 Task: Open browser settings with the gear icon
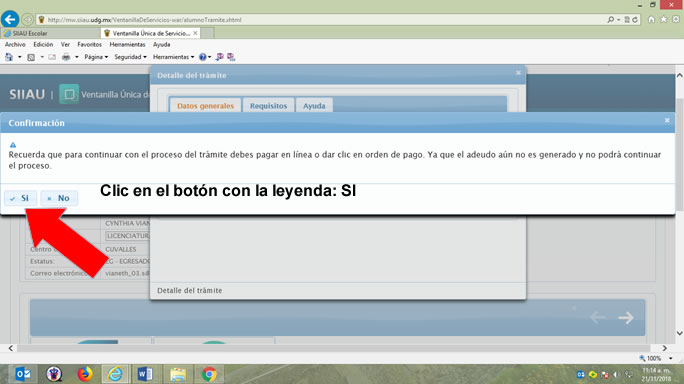click(x=676, y=19)
